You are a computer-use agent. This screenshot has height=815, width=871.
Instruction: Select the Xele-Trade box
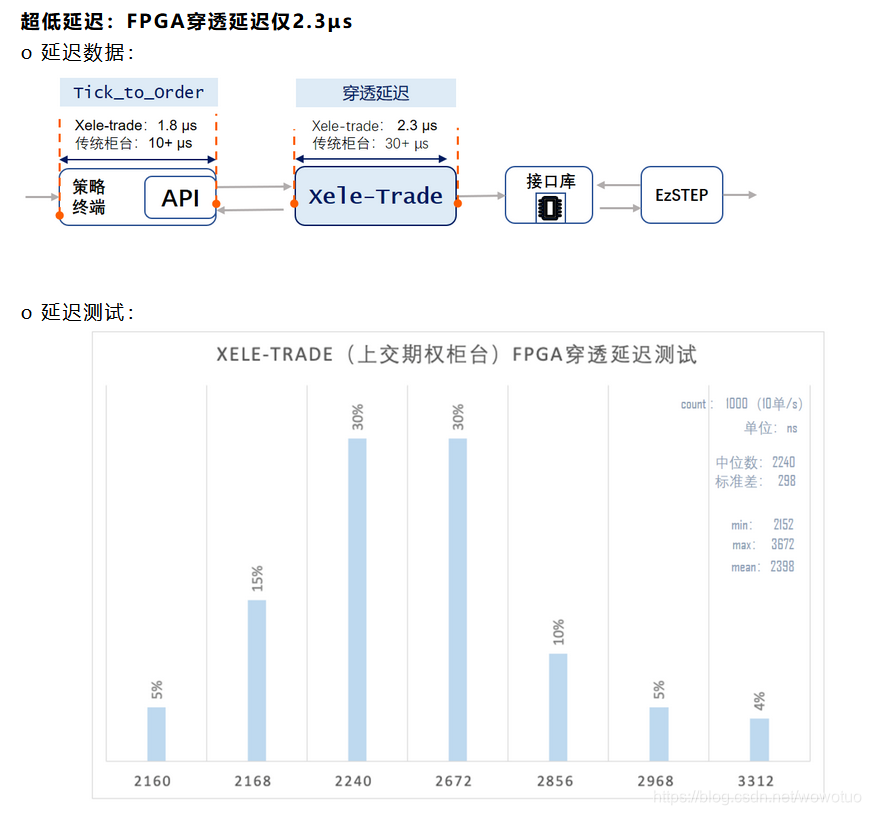(376, 196)
